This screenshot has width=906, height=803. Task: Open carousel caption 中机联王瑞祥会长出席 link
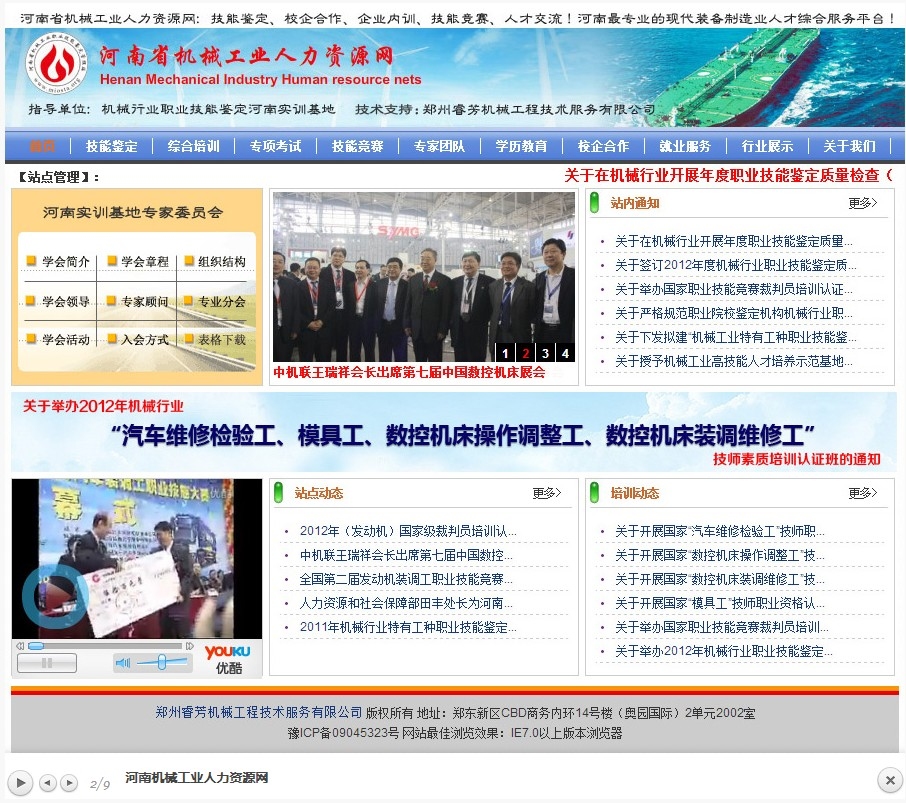coord(409,372)
